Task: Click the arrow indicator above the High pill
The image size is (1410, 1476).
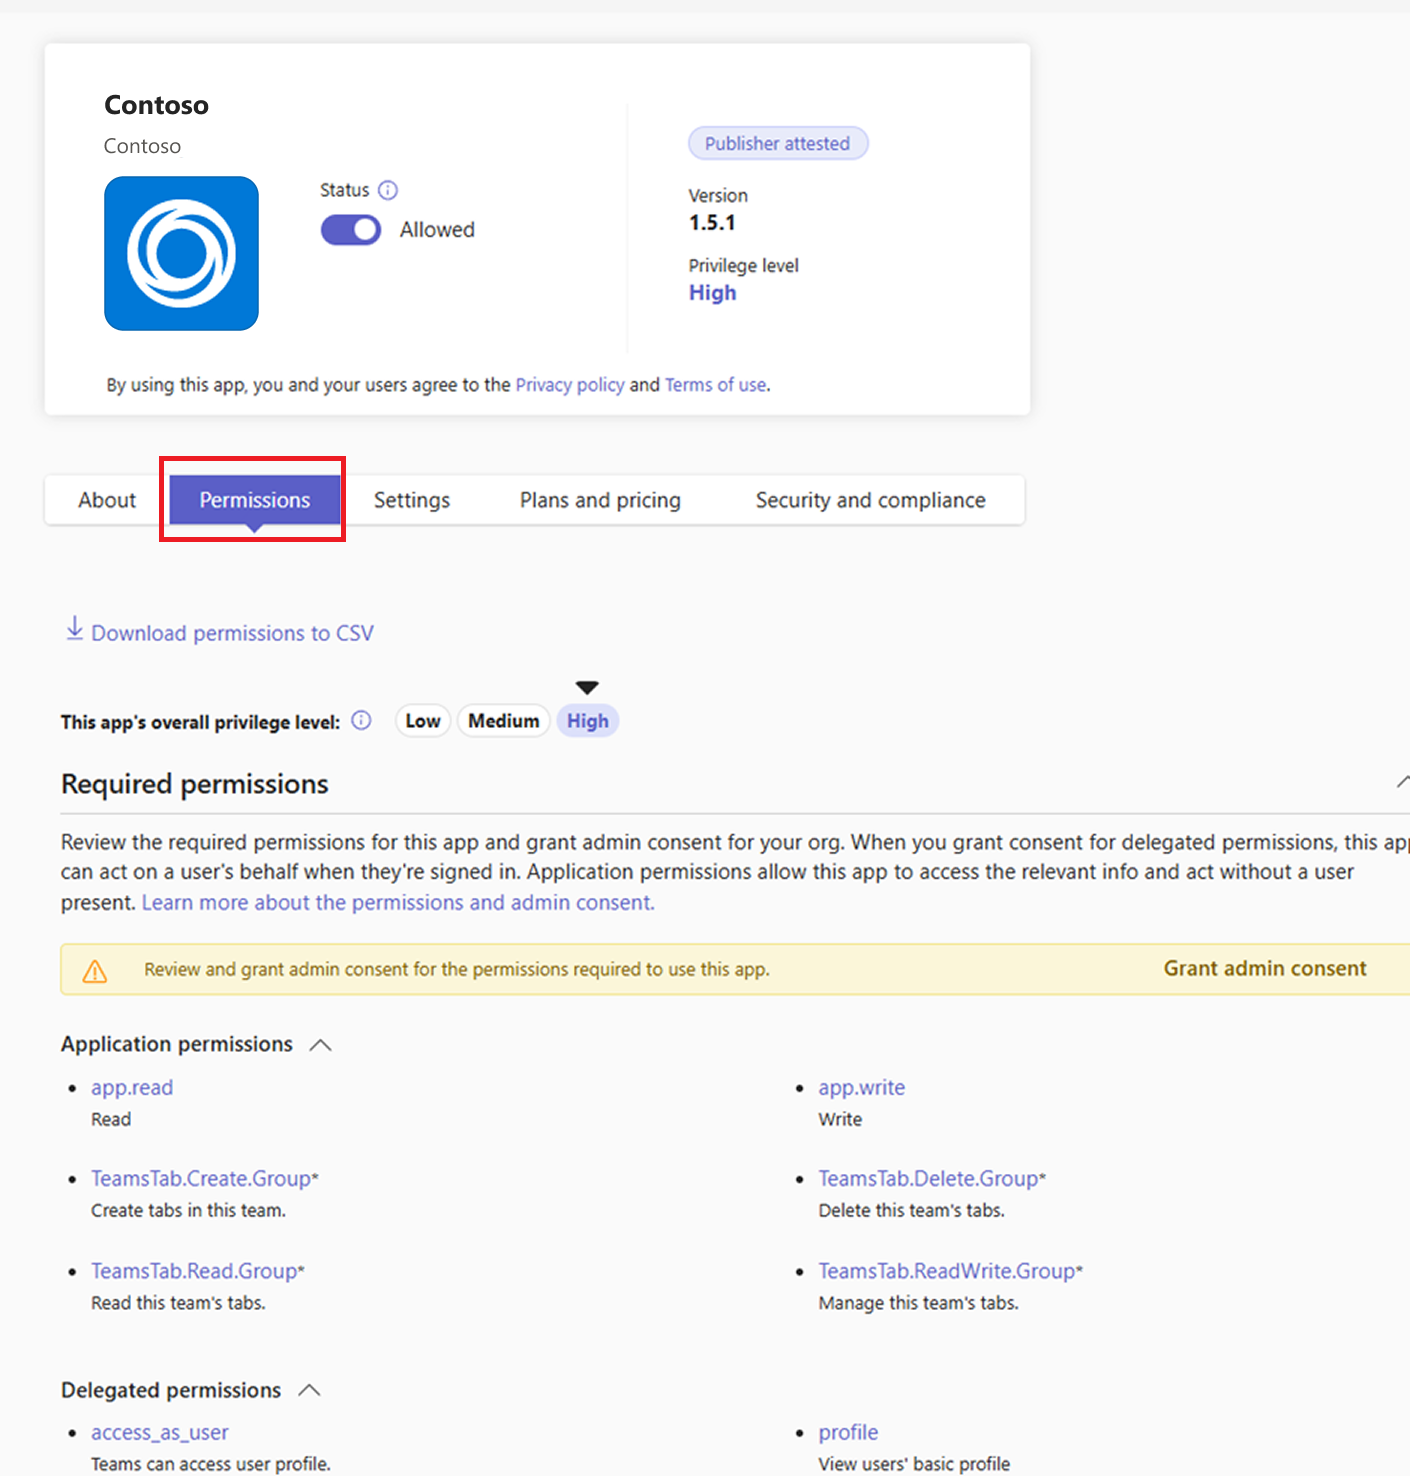Action: 587,686
